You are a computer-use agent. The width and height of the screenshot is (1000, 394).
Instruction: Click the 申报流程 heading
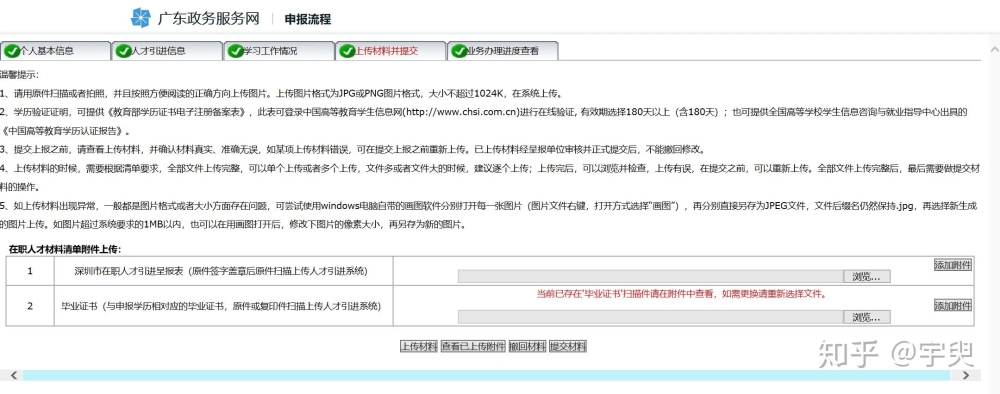pos(307,19)
